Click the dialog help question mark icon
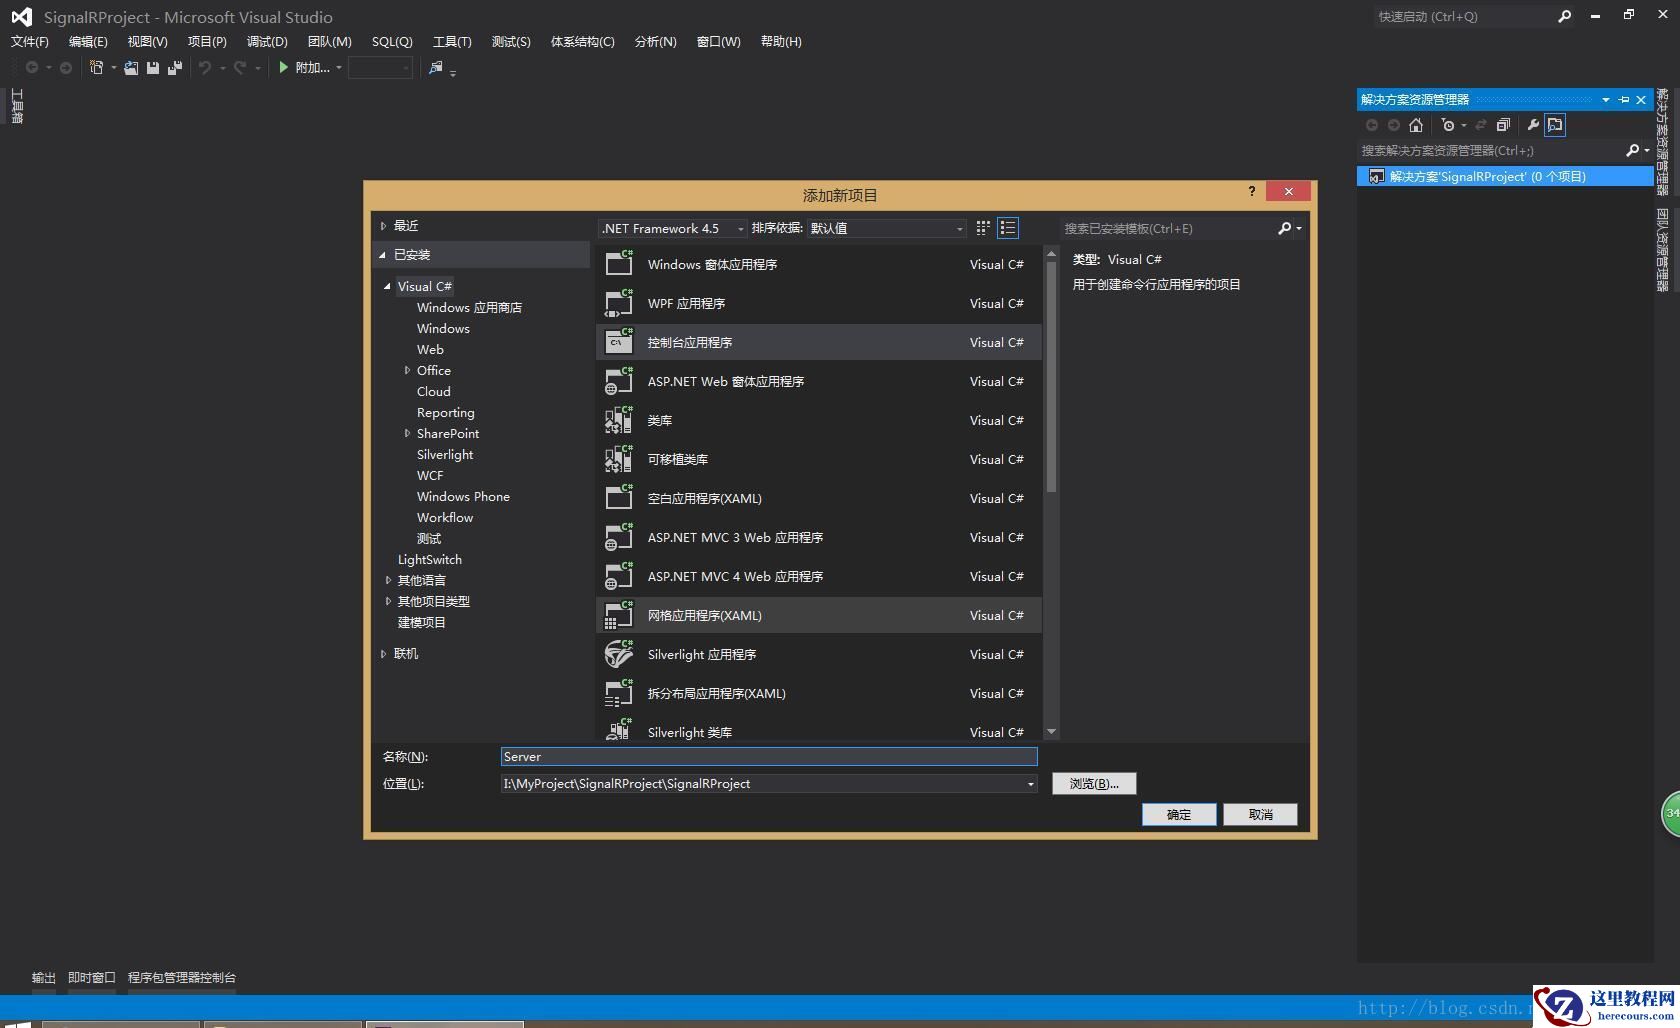Screen dimensions: 1680x1028 point(1251,191)
